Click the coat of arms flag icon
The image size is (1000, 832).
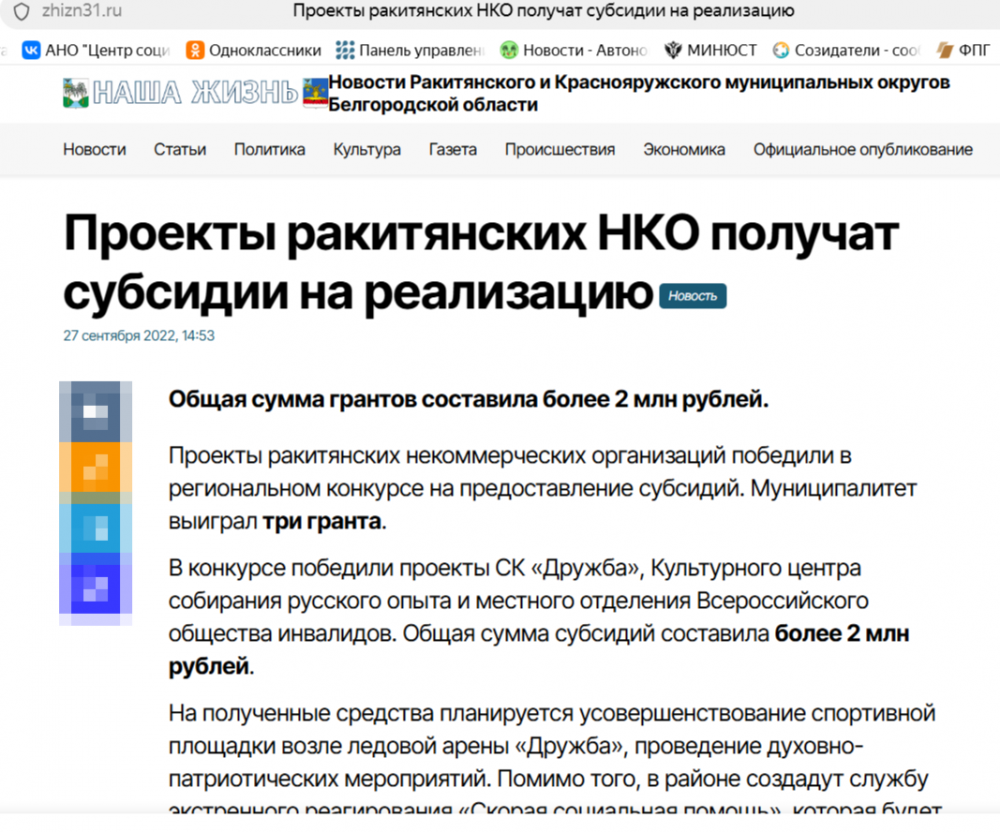click(315, 93)
